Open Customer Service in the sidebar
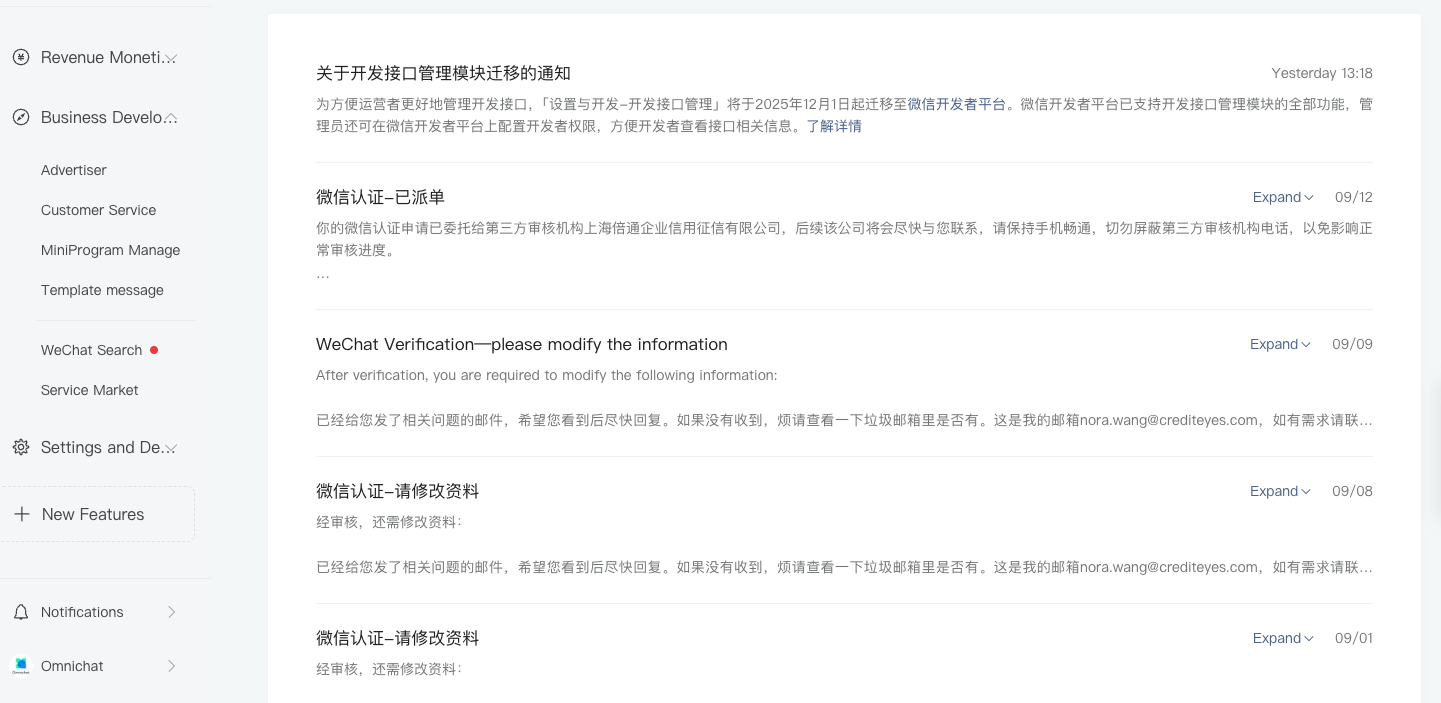The height and width of the screenshot is (703, 1441). 98,211
